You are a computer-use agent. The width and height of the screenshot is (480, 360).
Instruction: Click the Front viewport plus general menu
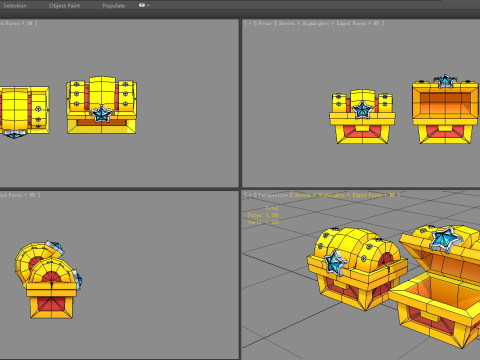[x=250, y=23]
